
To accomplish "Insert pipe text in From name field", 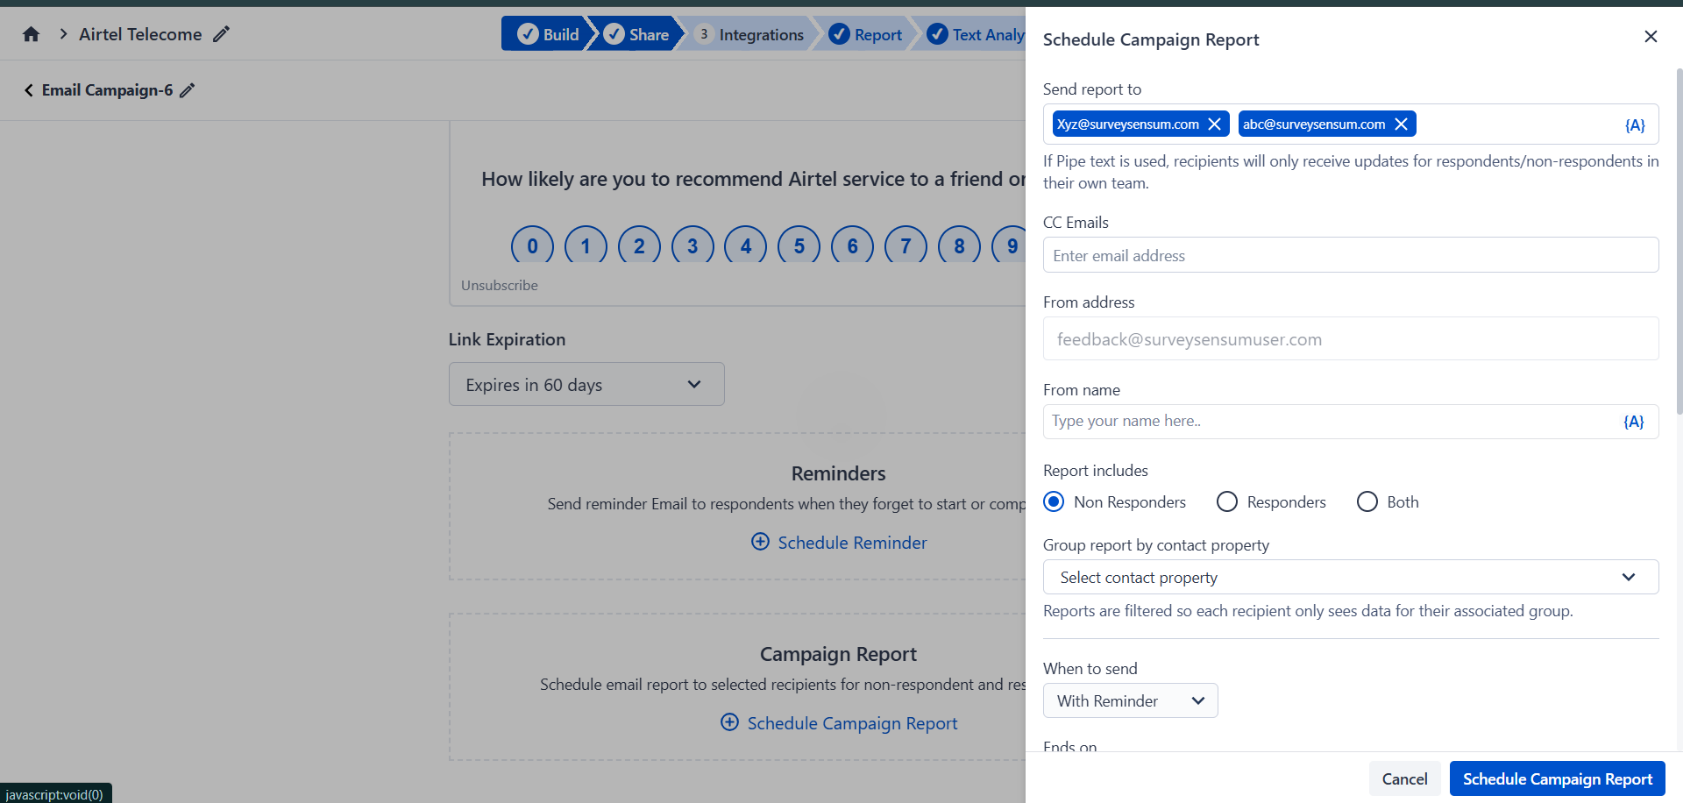I will tap(1633, 422).
